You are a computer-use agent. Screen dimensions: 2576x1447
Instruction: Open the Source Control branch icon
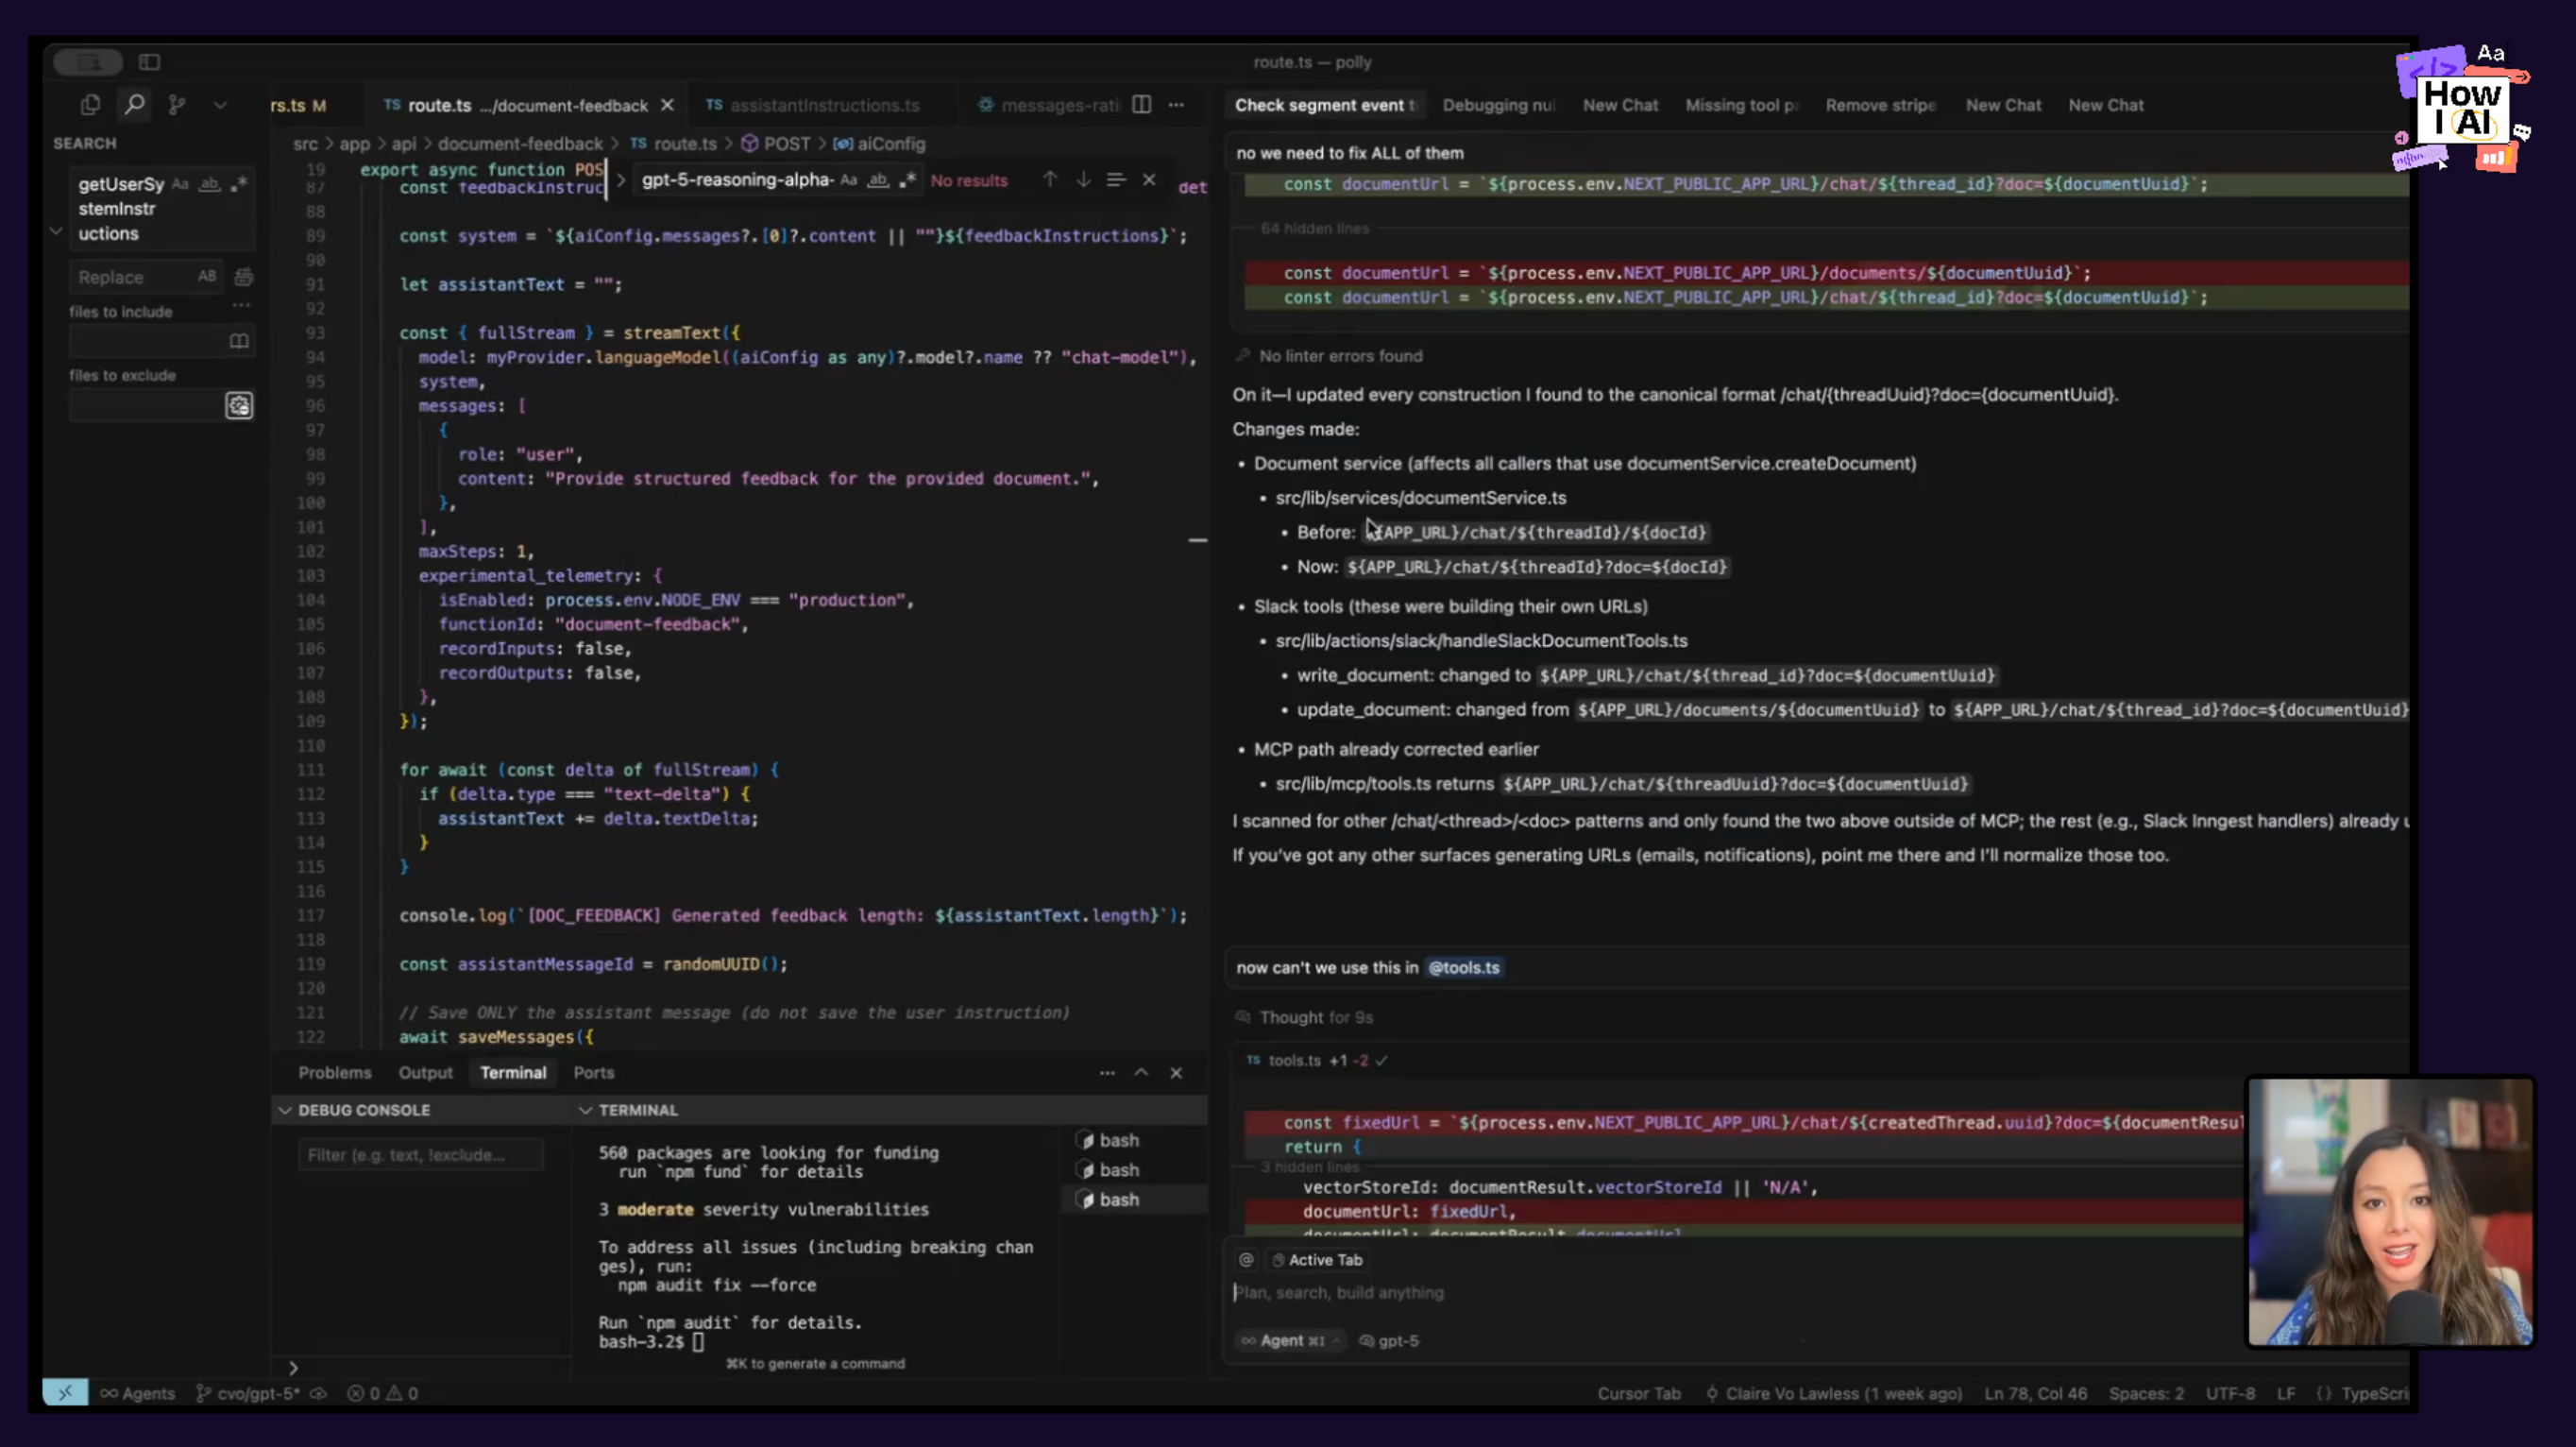pyautogui.click(x=177, y=104)
